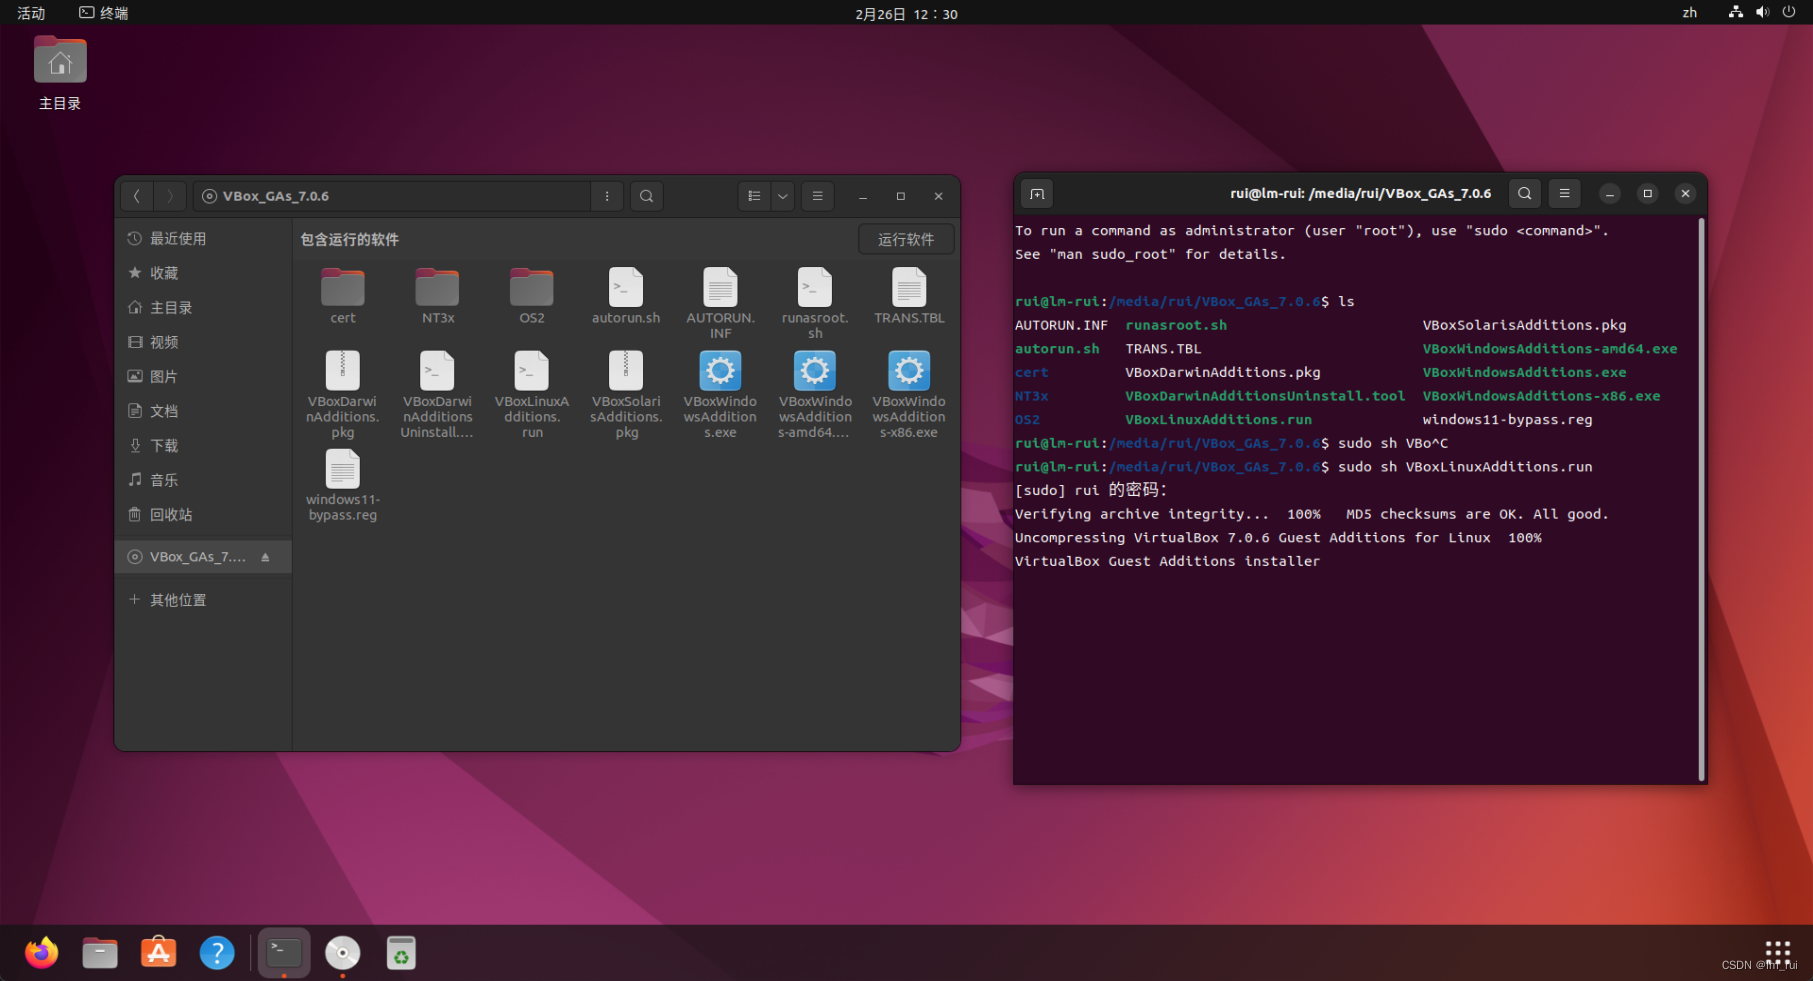1813x981 pixels.
Task: Switch to the Terminal in the dock
Action: pos(284,953)
